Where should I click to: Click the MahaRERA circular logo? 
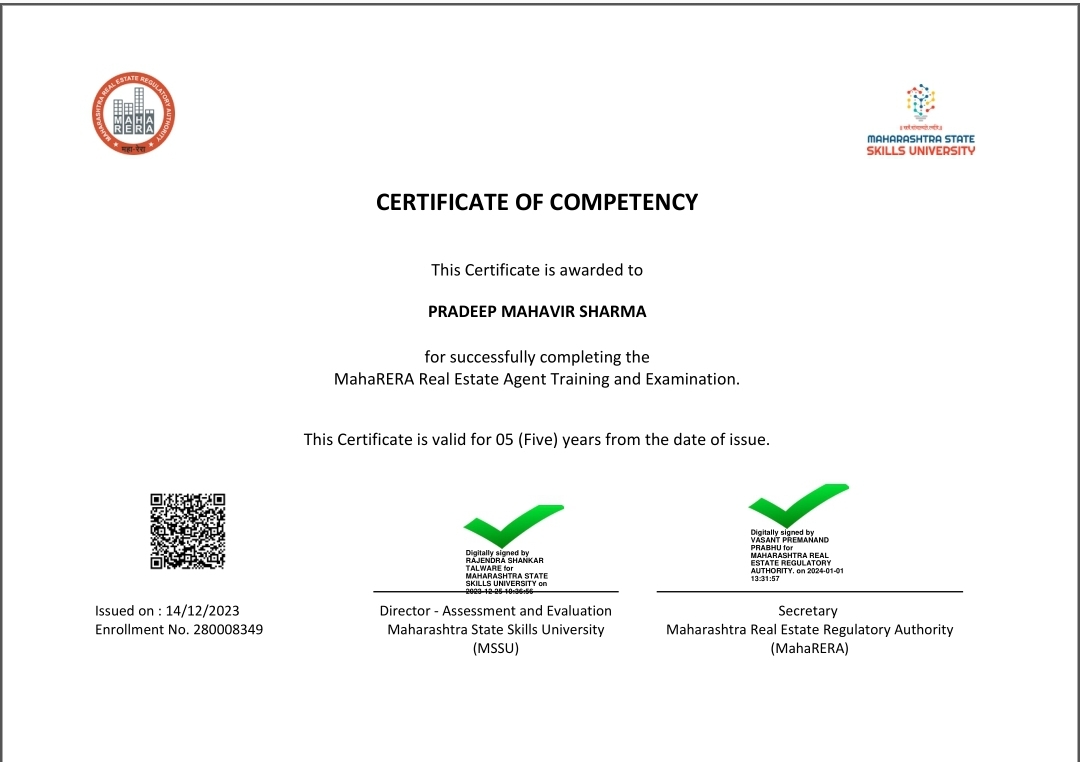(134, 114)
